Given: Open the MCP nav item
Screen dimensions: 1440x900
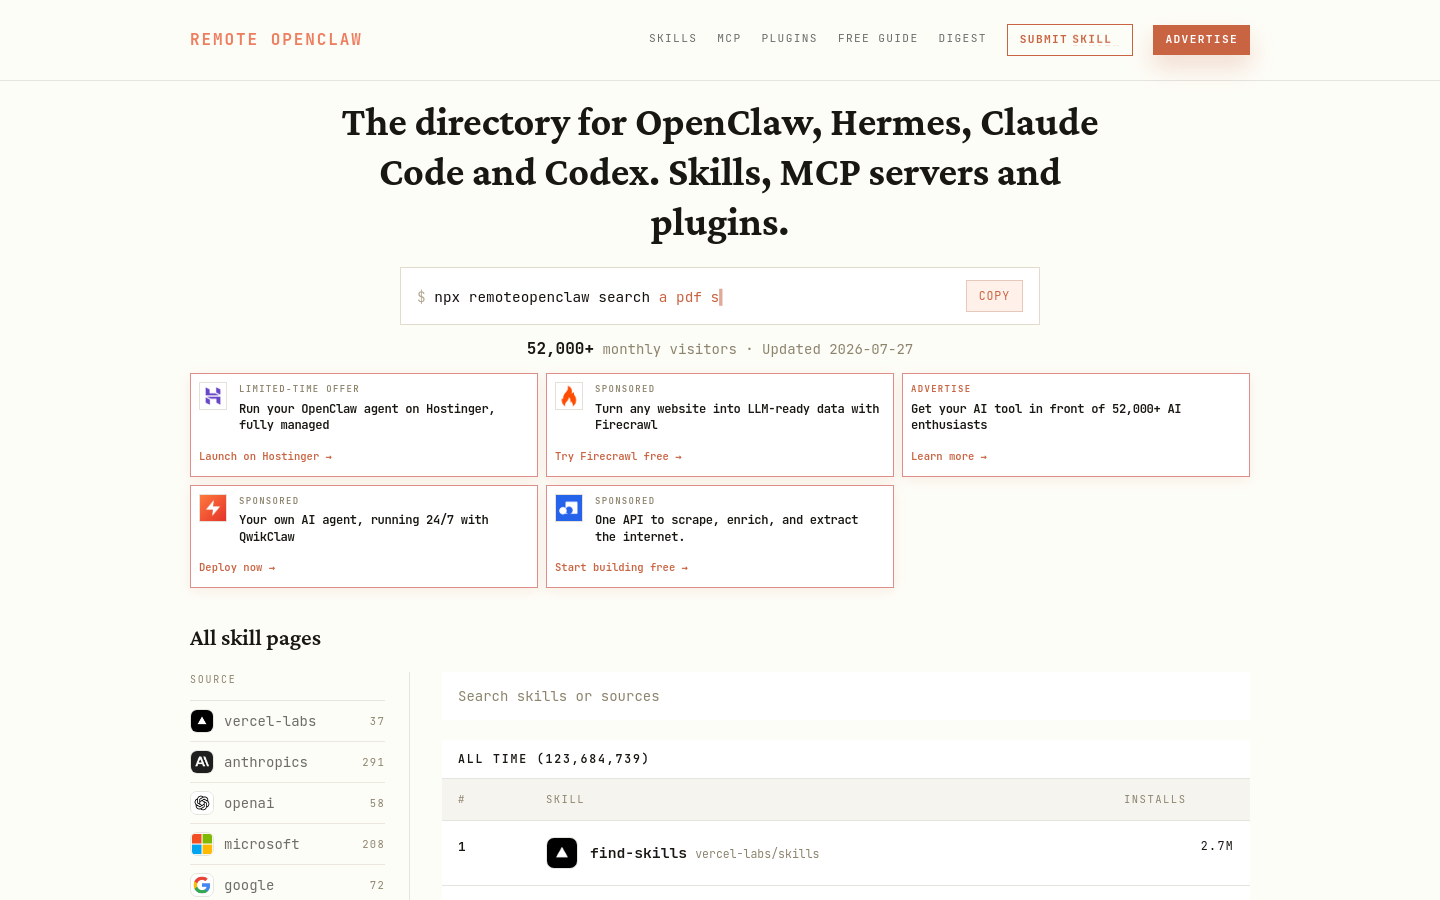Looking at the screenshot, I should pyautogui.click(x=729, y=39).
